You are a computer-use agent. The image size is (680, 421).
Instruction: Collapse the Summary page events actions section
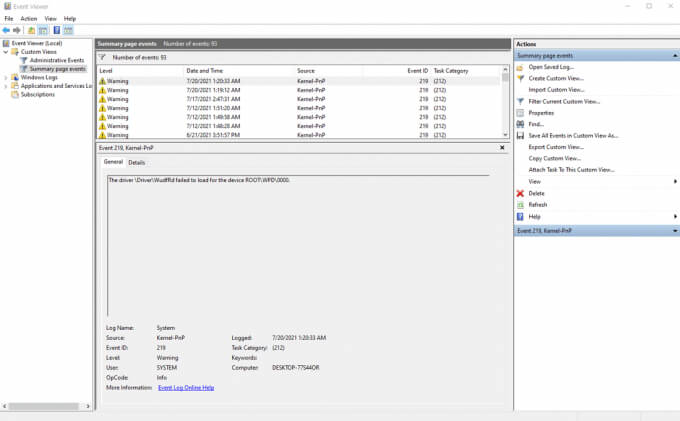click(x=675, y=56)
